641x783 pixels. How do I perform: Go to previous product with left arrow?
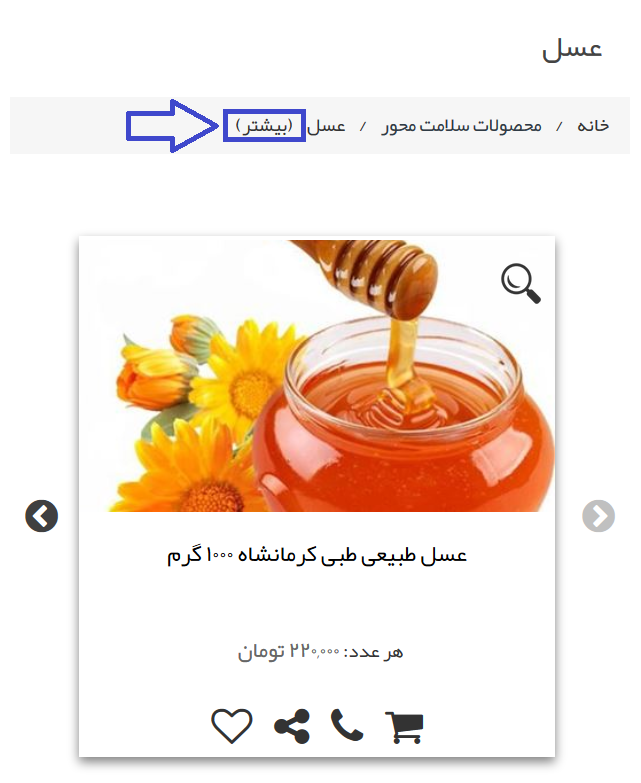tap(41, 516)
